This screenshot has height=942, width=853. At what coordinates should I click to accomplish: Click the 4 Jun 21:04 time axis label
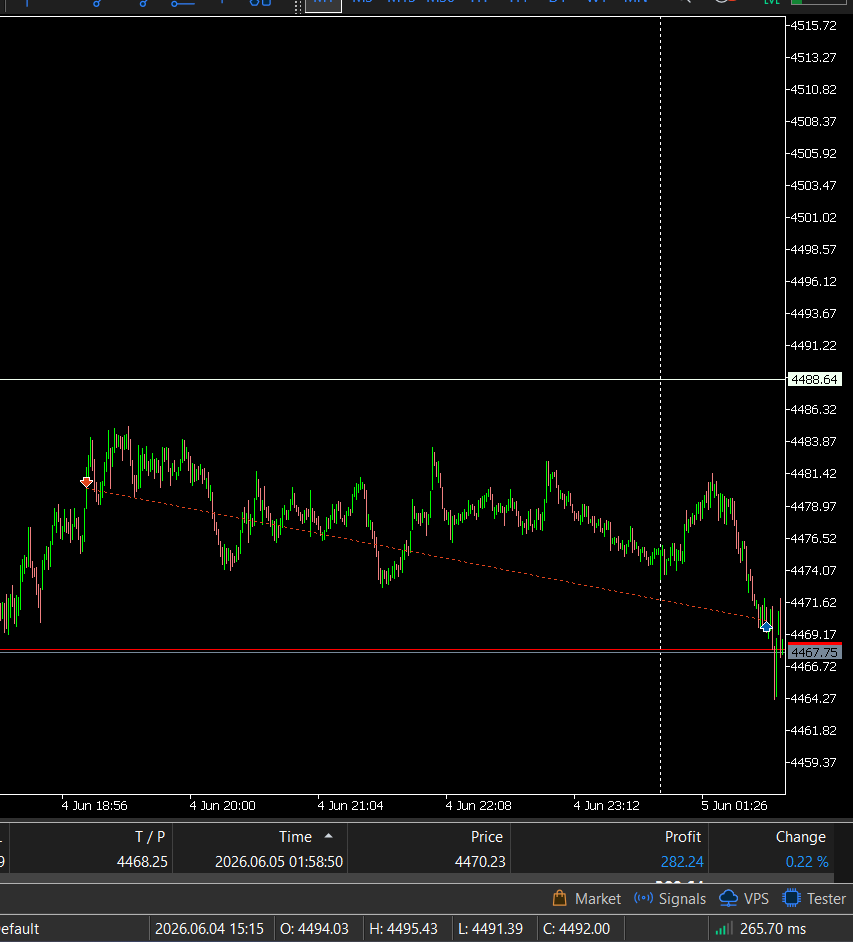click(350, 806)
